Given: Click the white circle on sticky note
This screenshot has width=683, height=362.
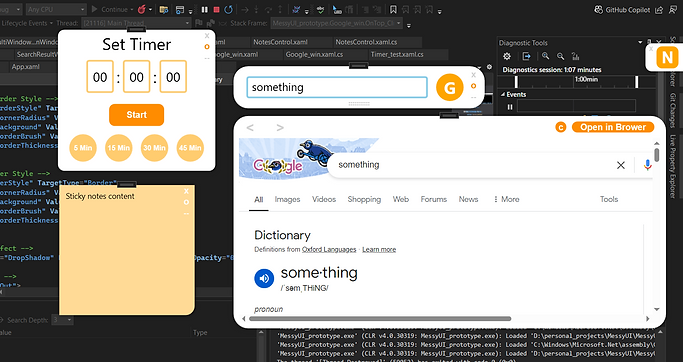Looking at the screenshot, I should pos(186,202).
